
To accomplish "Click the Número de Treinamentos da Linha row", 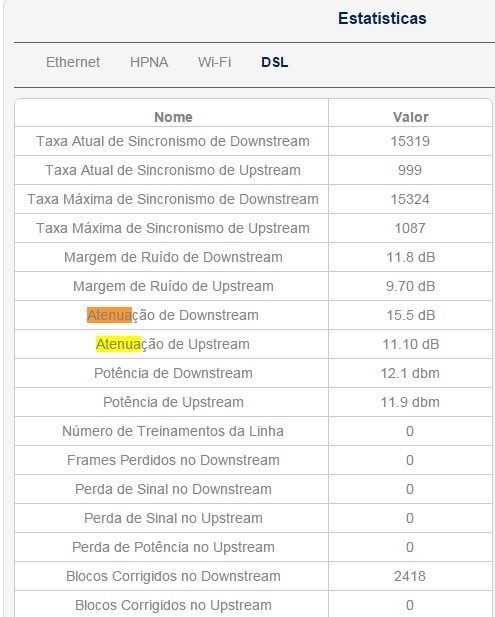I will point(253,431).
